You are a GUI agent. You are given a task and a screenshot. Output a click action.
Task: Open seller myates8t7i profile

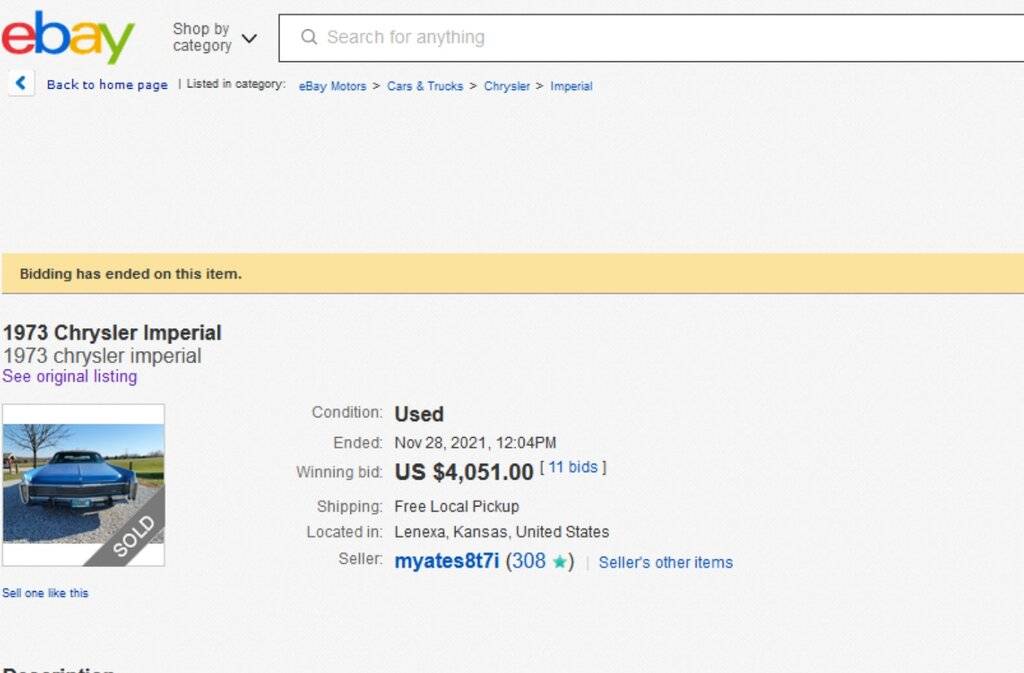[x=446, y=561]
